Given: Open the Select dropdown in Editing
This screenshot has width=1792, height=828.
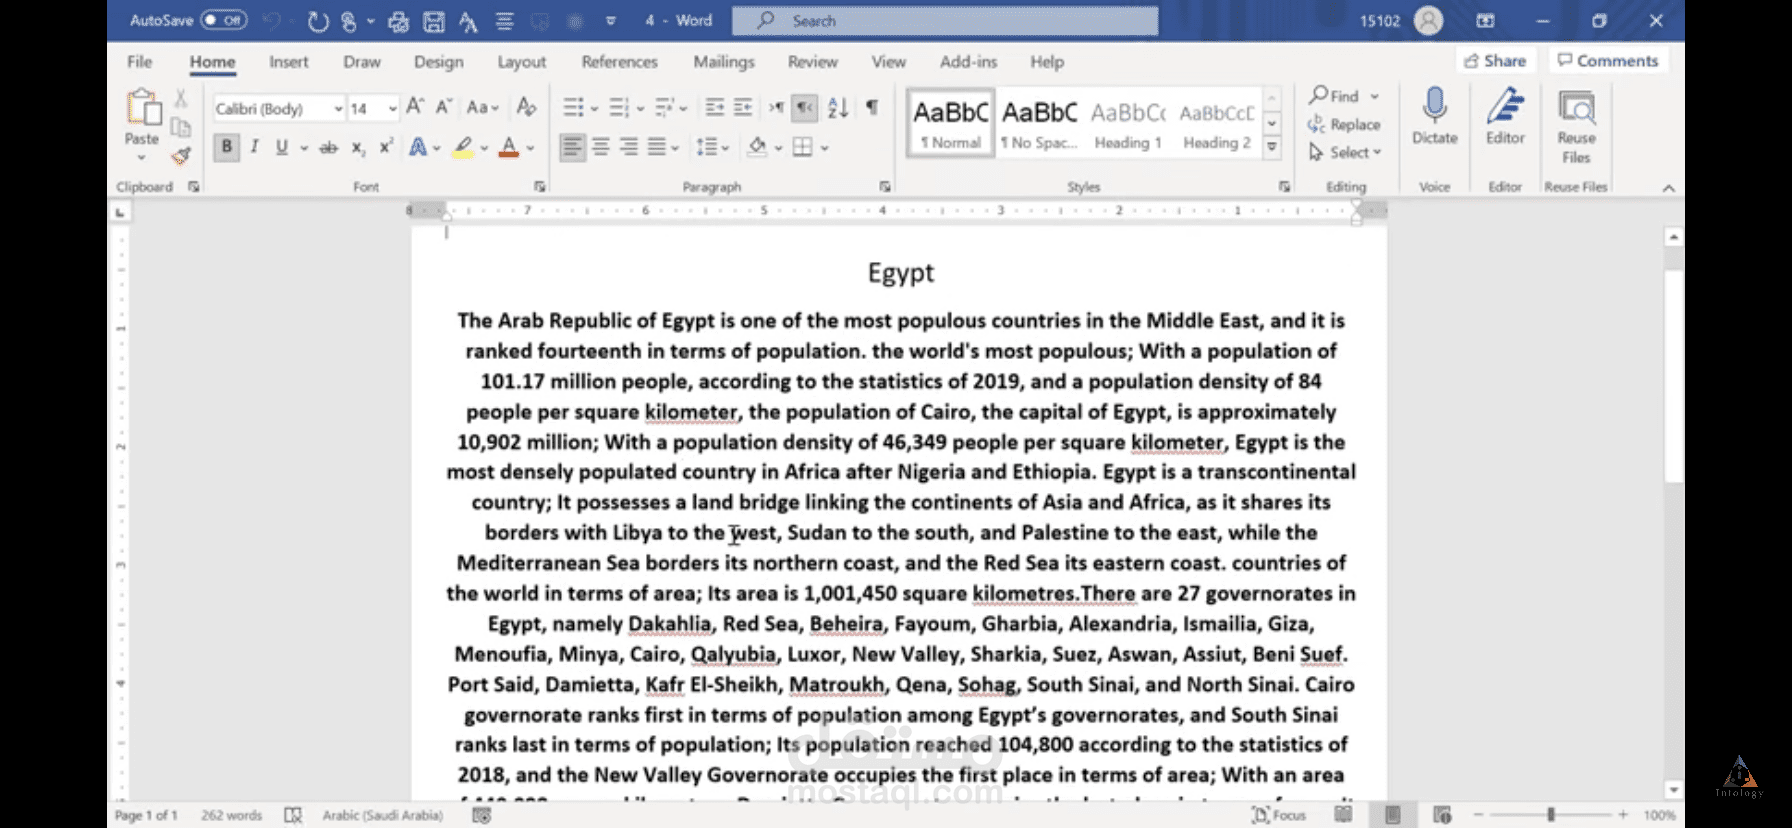Looking at the screenshot, I should [x=1345, y=152].
